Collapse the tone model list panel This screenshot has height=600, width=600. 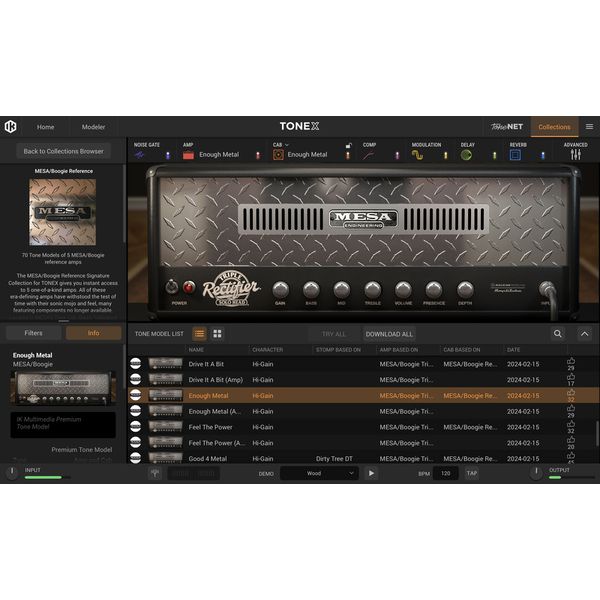point(584,334)
